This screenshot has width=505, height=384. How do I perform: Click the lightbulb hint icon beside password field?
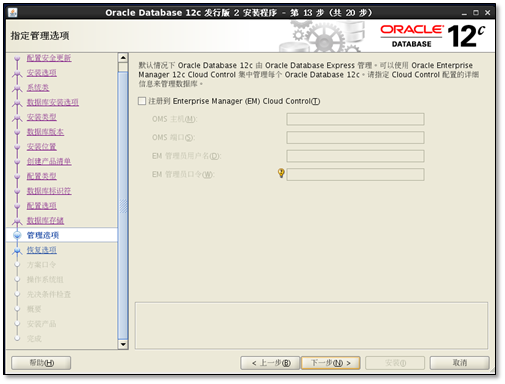click(281, 173)
